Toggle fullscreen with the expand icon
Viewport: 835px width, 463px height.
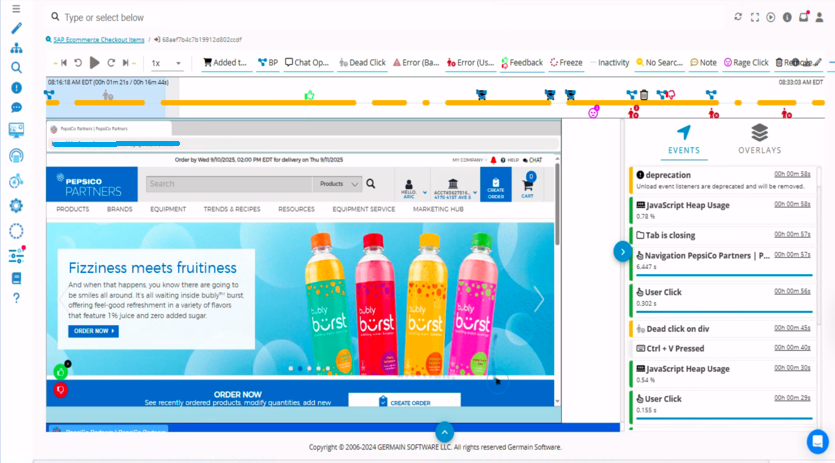[755, 17]
